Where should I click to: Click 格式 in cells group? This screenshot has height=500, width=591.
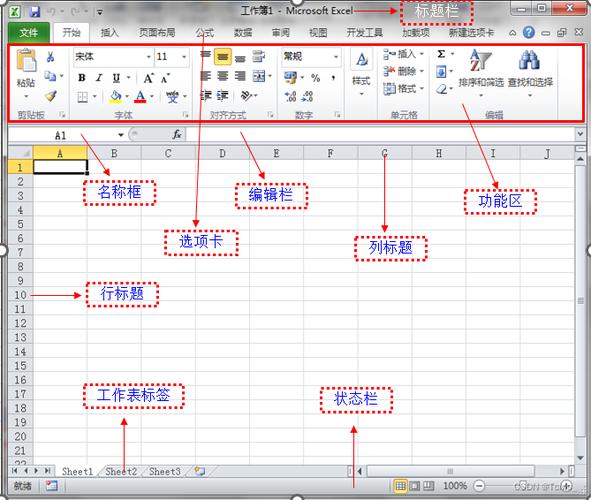click(x=404, y=89)
